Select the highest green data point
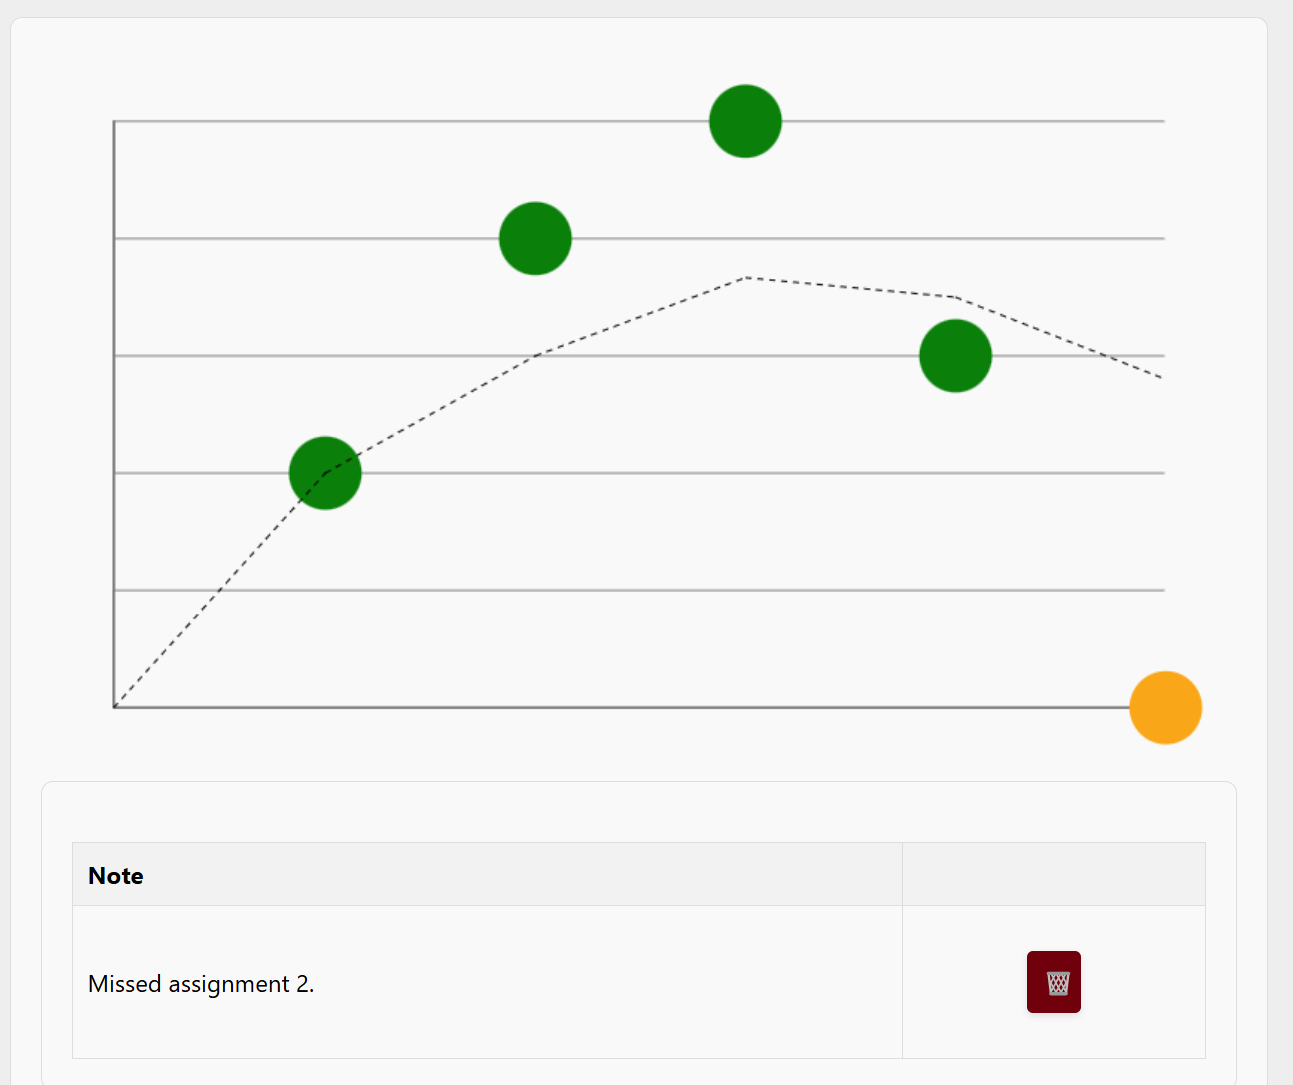 pyautogui.click(x=745, y=121)
